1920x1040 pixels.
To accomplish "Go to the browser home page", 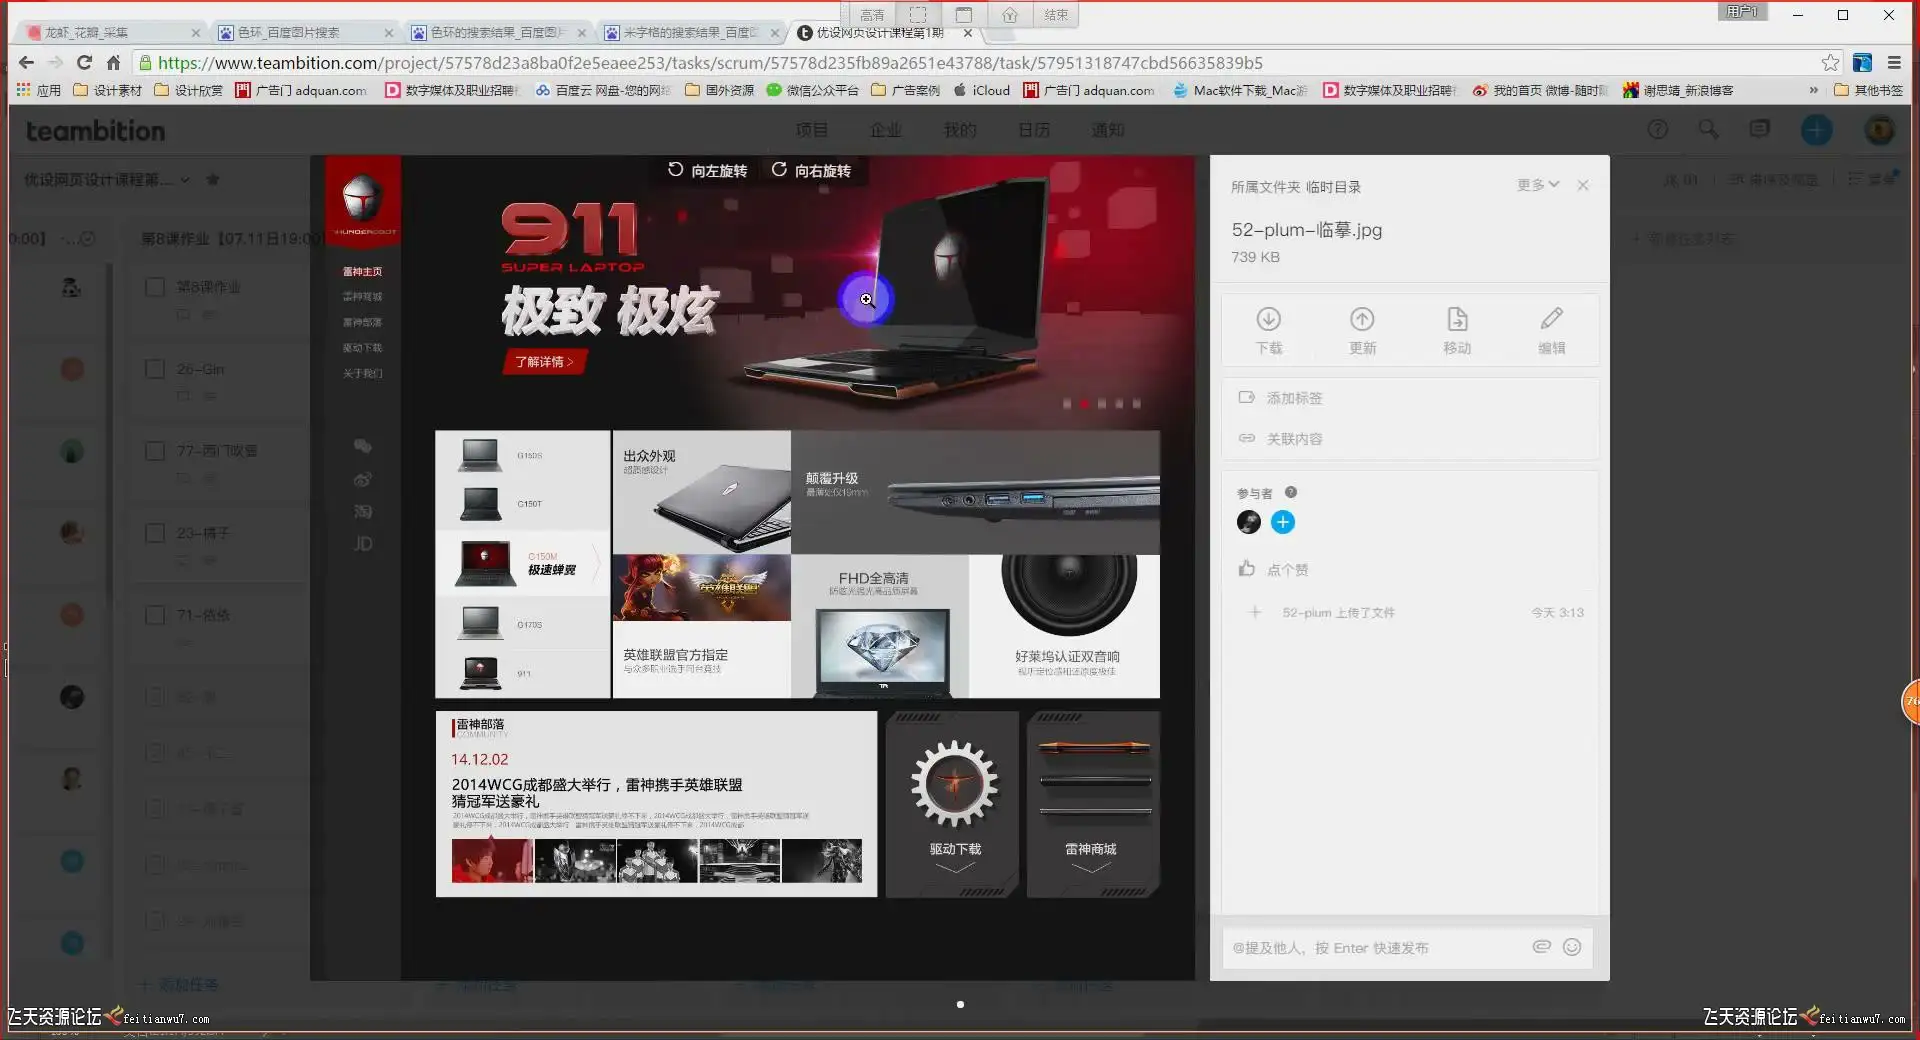I will point(113,63).
